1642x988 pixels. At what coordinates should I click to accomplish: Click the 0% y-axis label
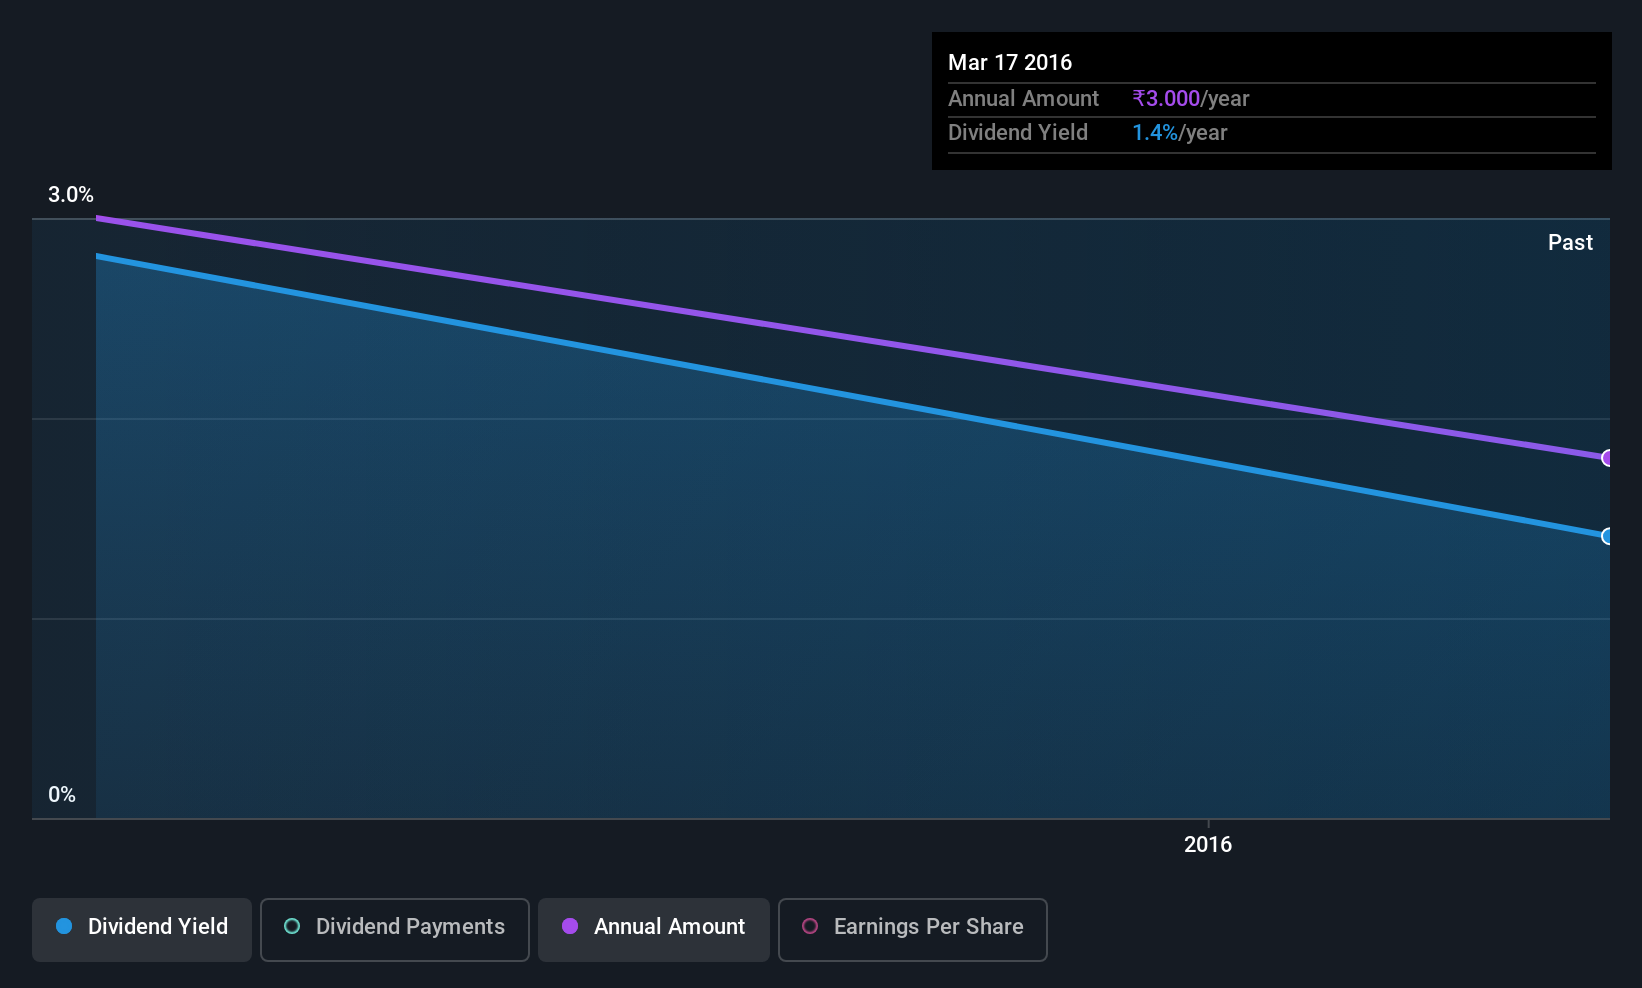point(62,794)
